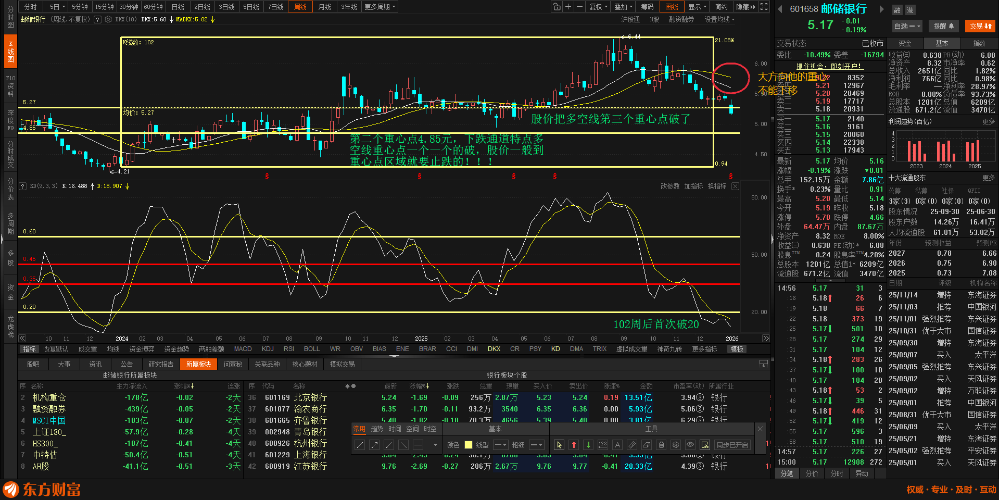Click the yellow 开户 promotion link

pyautogui.click(x=828, y=66)
